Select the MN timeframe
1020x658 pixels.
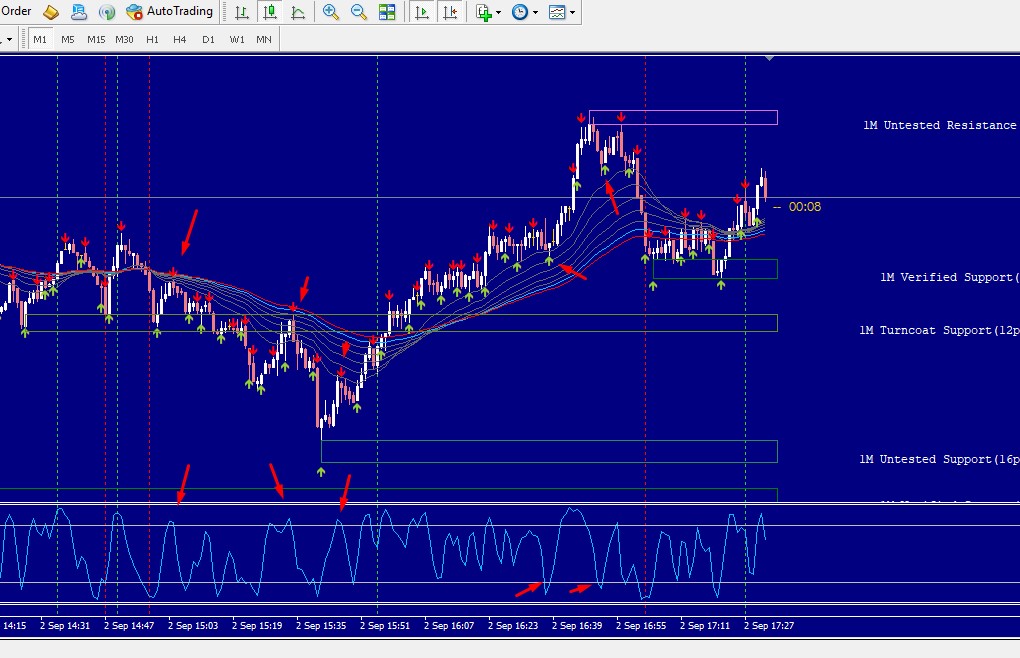point(263,39)
